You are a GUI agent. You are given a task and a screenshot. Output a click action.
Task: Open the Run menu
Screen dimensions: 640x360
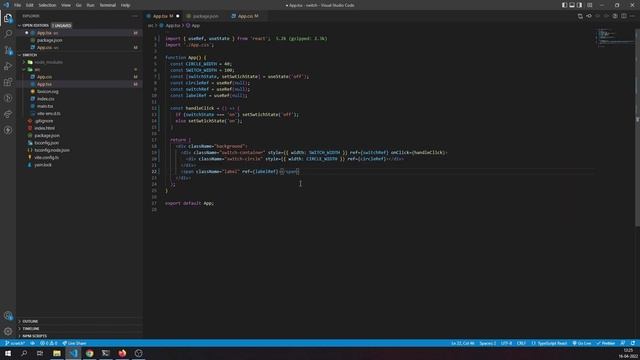click(x=90, y=5)
